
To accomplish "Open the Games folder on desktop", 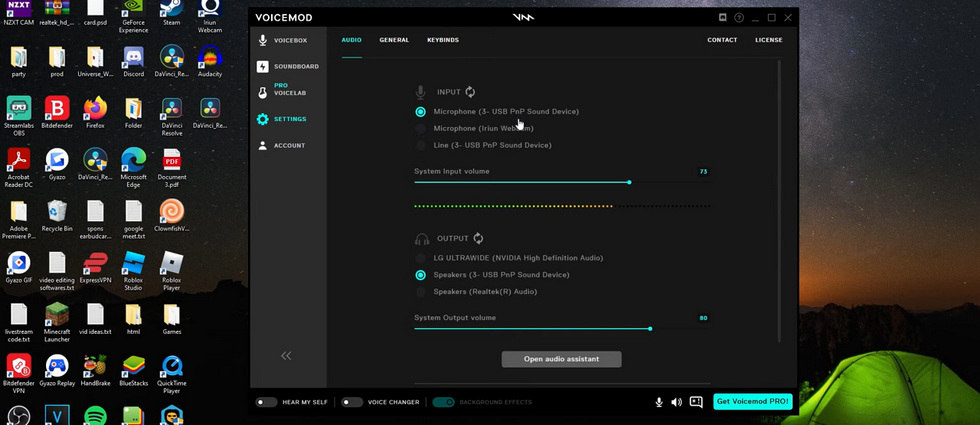I will [172, 319].
